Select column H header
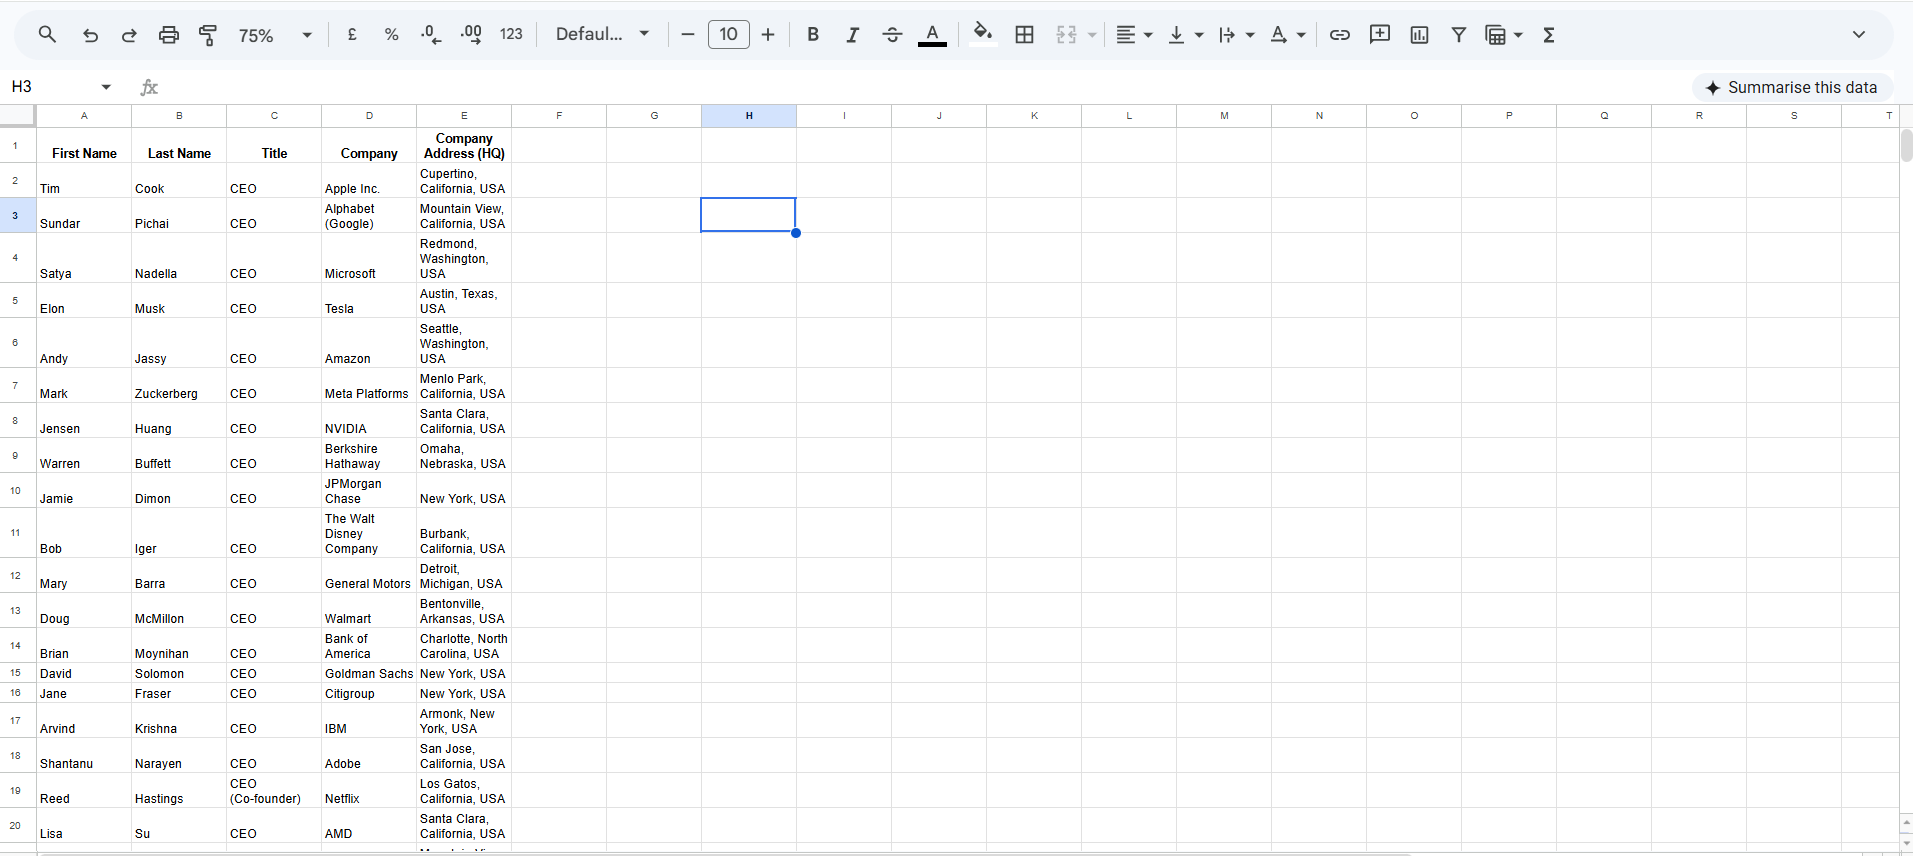This screenshot has width=1913, height=856. [749, 116]
